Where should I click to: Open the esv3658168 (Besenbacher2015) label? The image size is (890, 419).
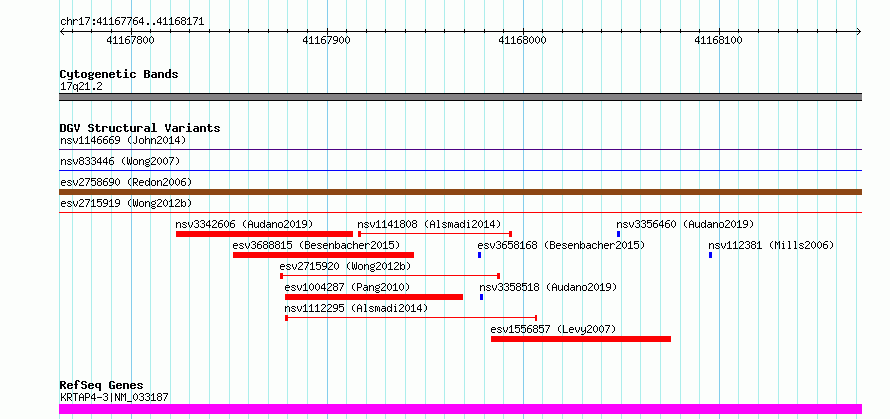561,245
